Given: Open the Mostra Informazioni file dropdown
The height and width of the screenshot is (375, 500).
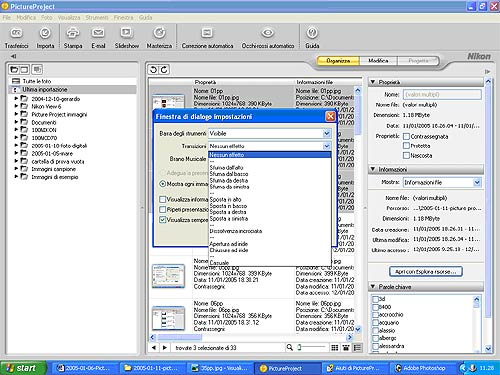Looking at the screenshot, I should click(477, 182).
